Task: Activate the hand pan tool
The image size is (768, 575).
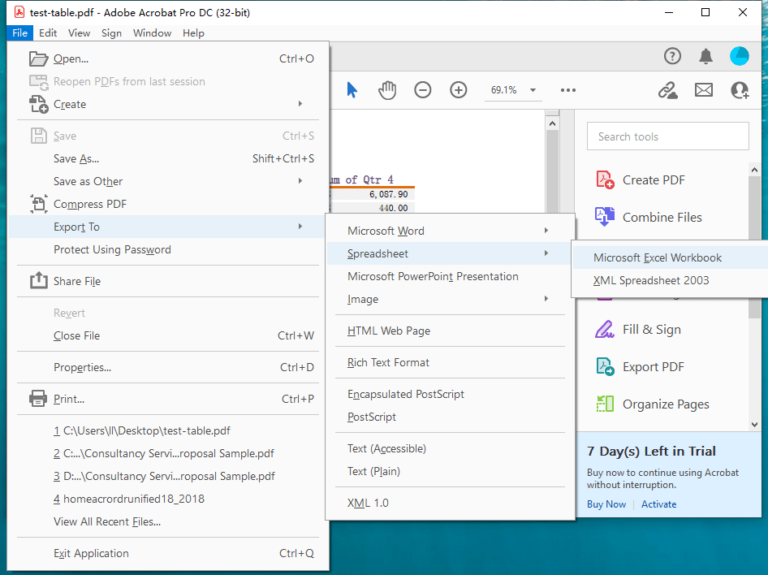Action: point(387,90)
